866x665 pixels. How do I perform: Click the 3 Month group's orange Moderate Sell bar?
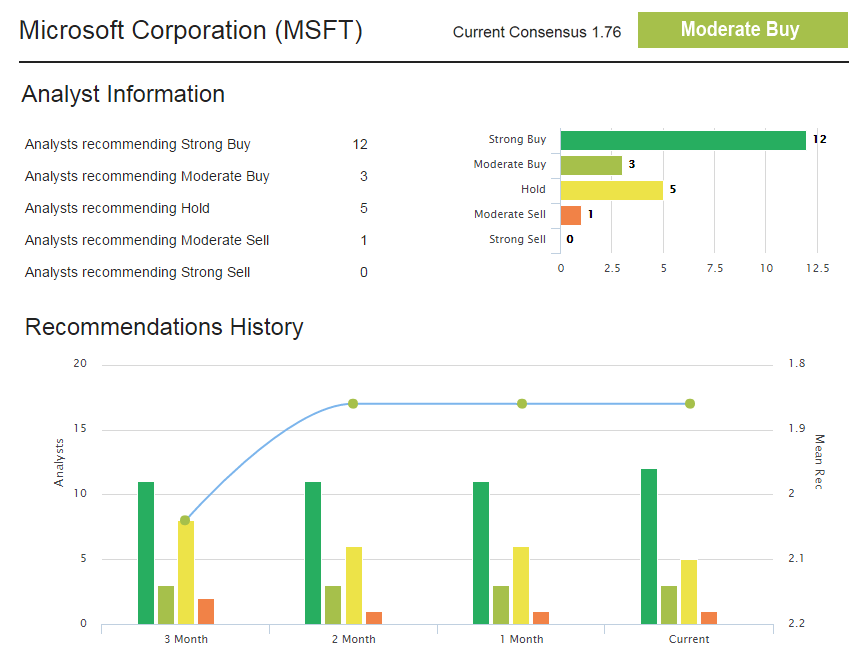(206, 611)
